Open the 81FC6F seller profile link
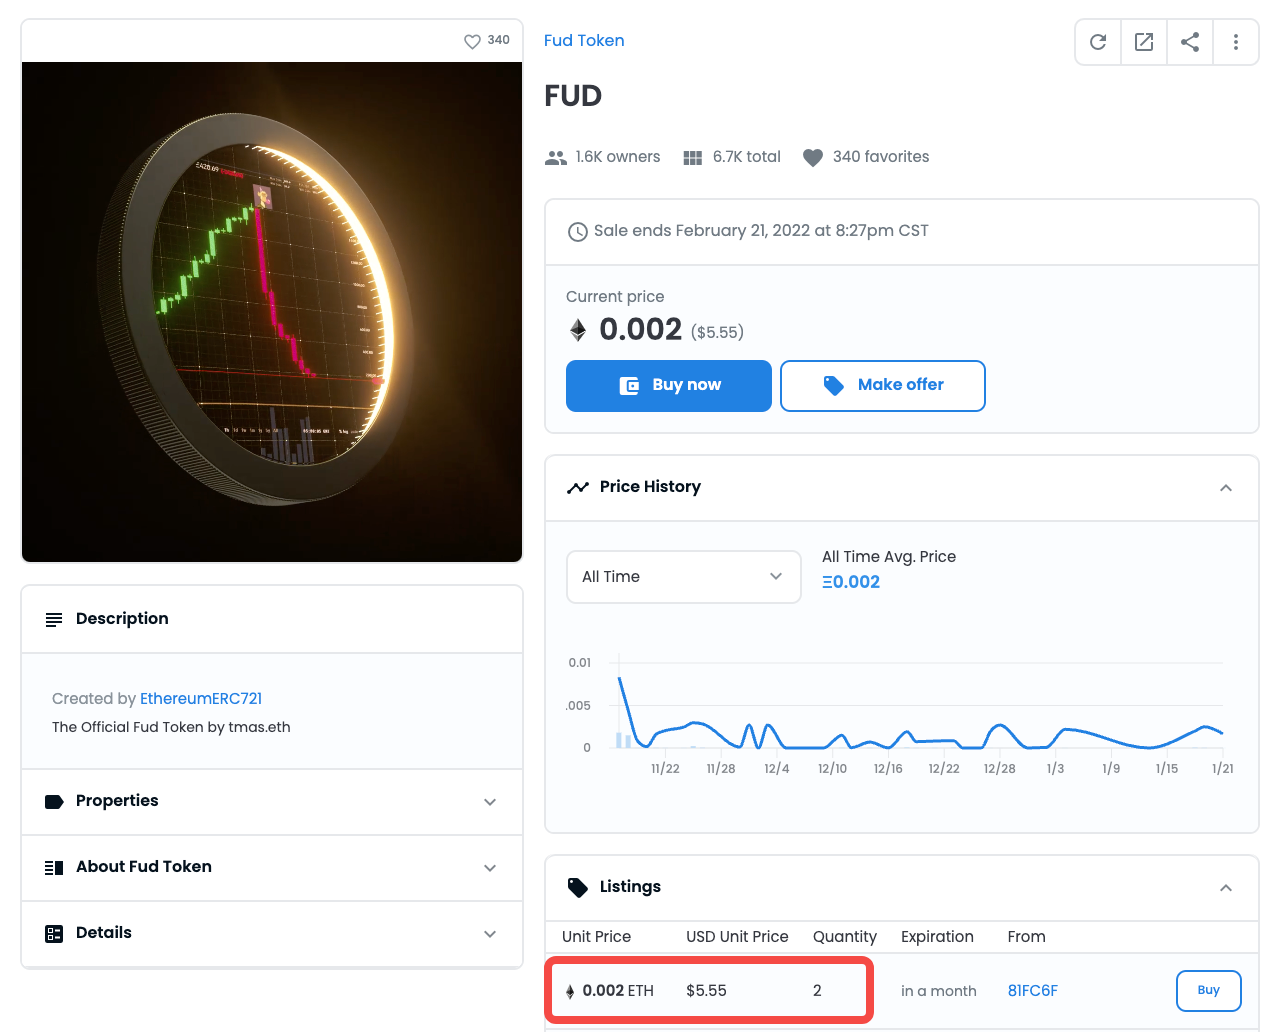 1033,990
